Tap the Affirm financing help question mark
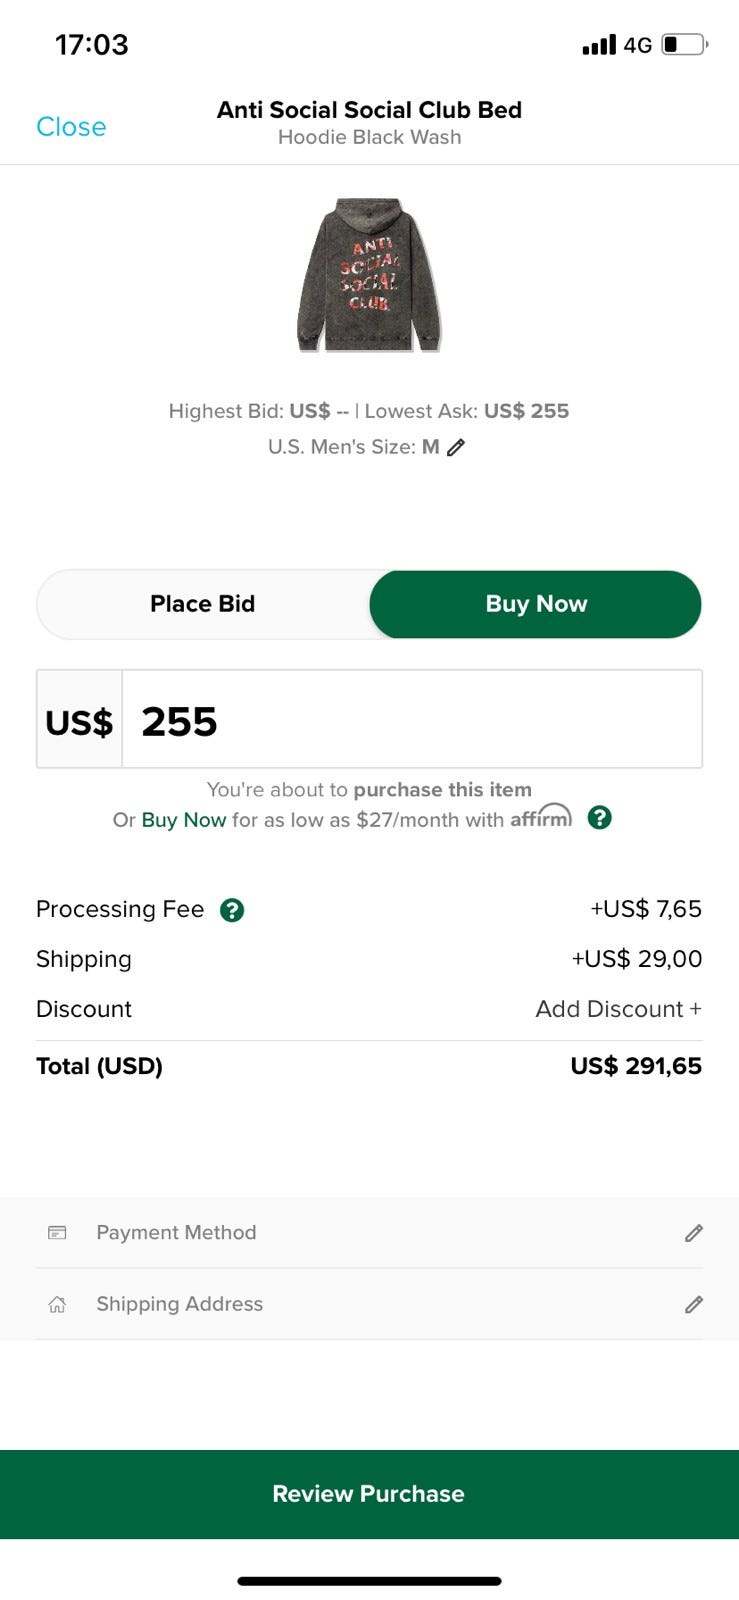This screenshot has height=1600, width=739. (599, 818)
